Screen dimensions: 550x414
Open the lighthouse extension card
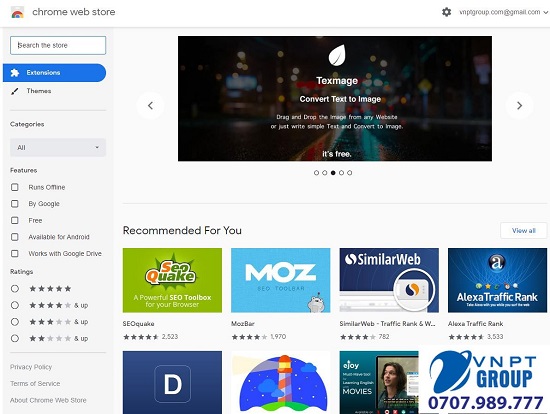coord(281,382)
